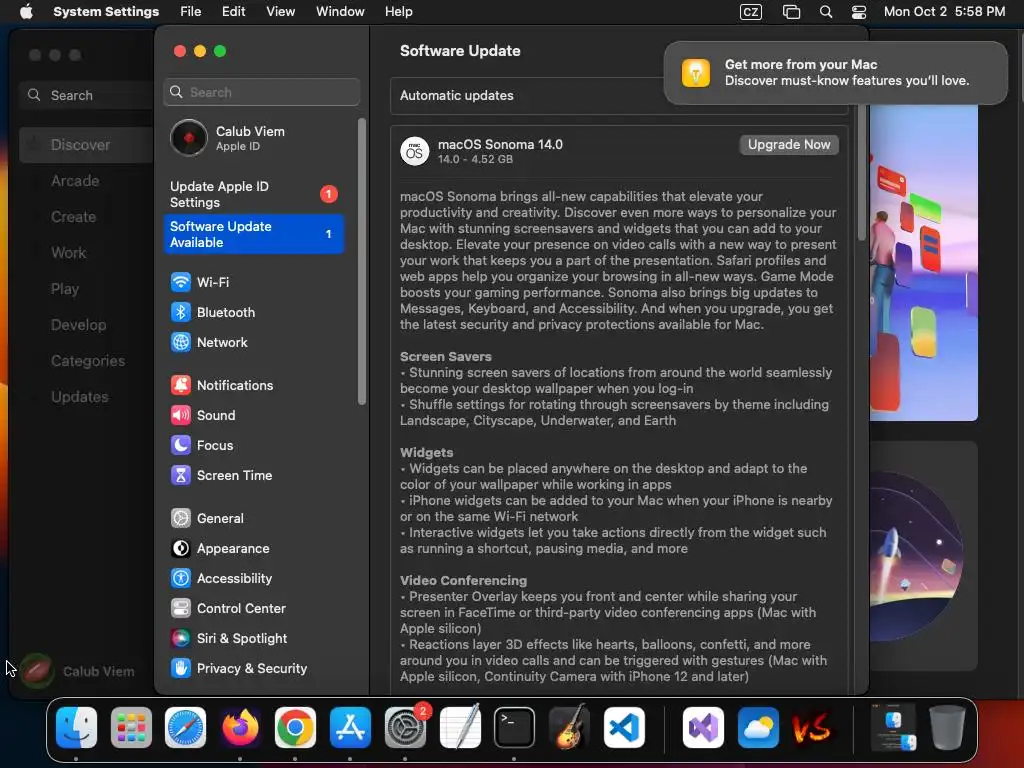Open the Edit menu
Screen dimensions: 1024x768
(233, 12)
